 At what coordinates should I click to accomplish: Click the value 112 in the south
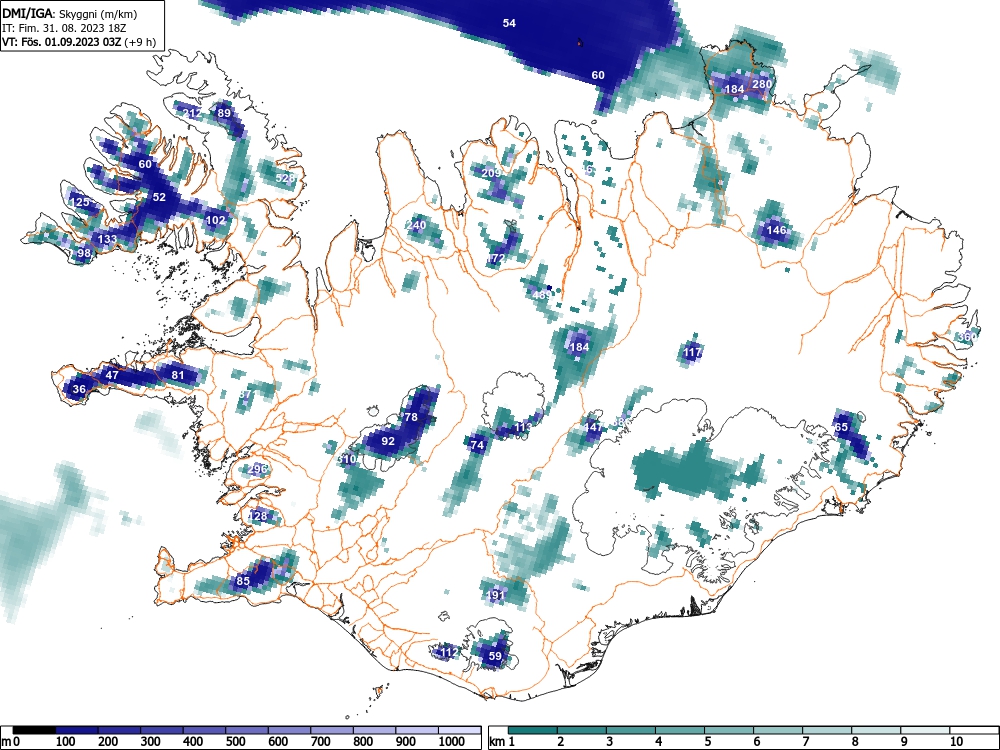pyautogui.click(x=449, y=652)
